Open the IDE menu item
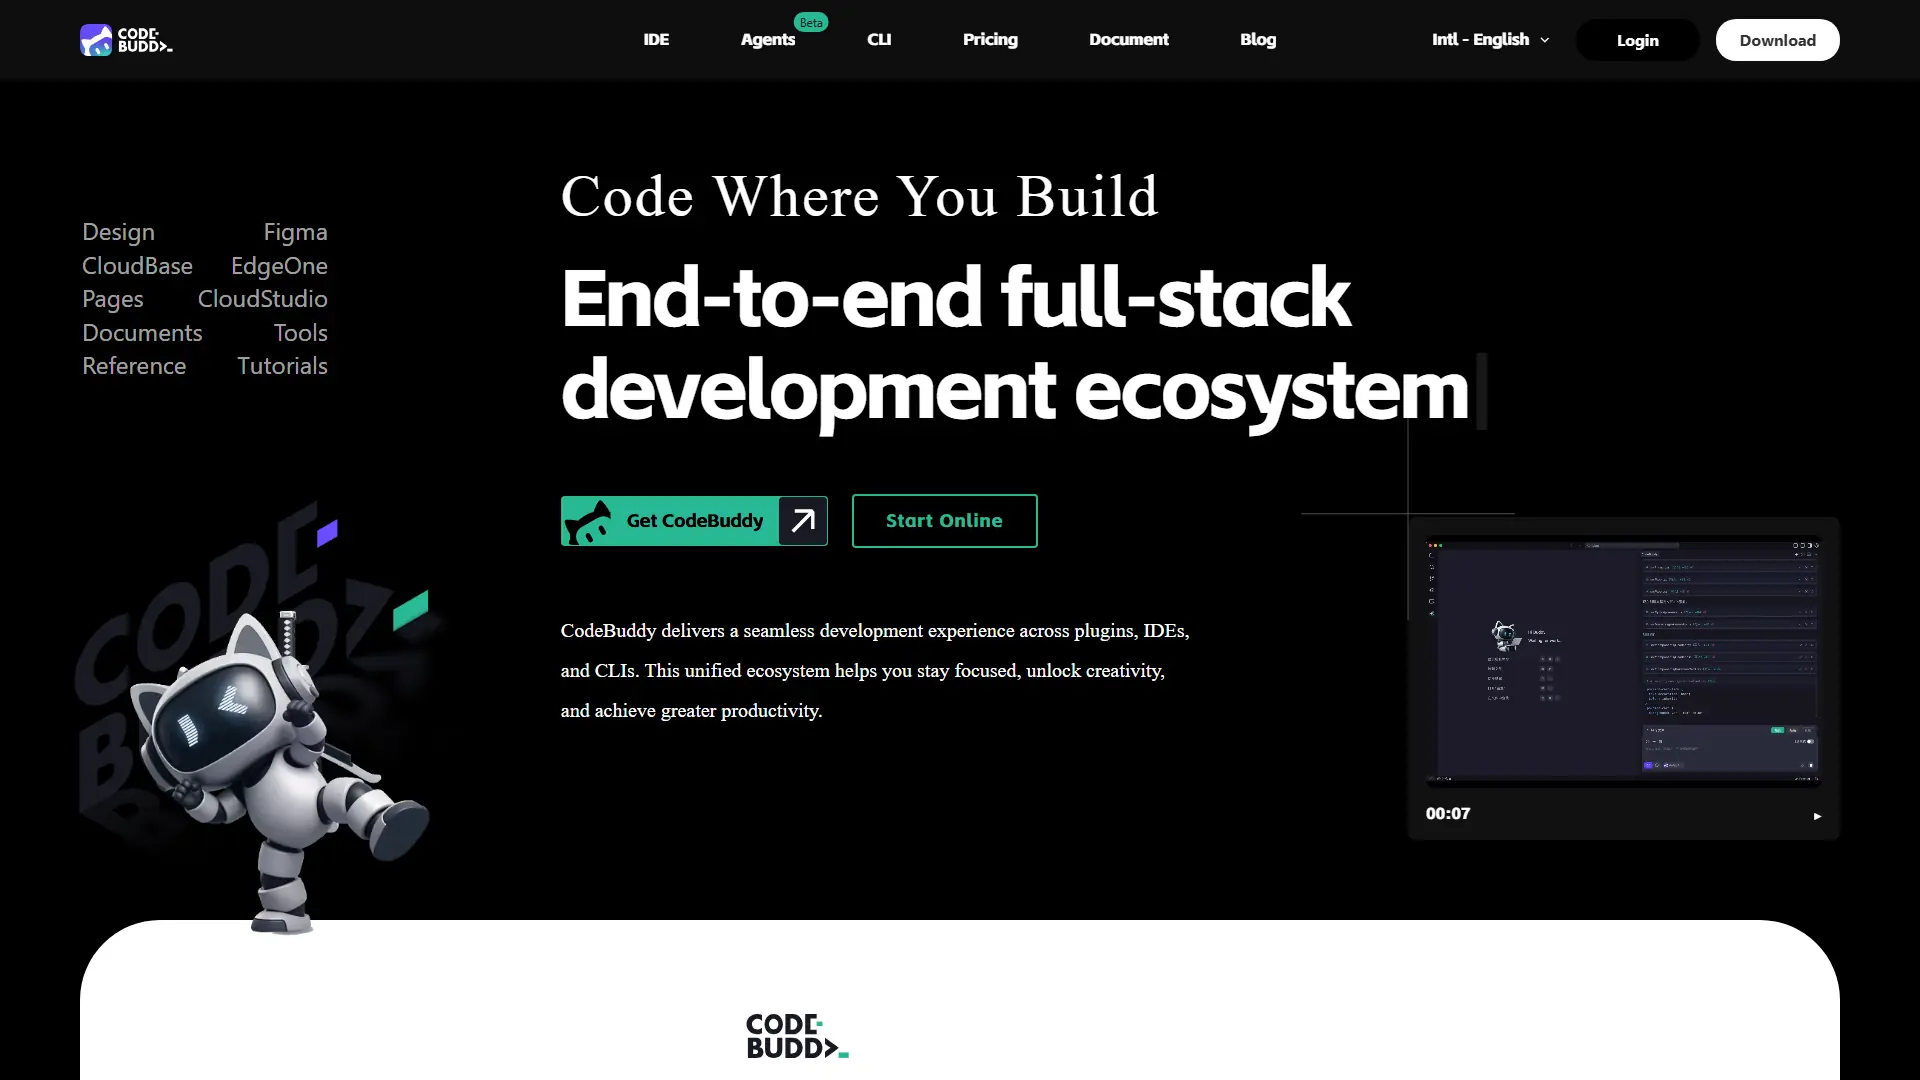This screenshot has height=1080, width=1920. click(x=656, y=40)
